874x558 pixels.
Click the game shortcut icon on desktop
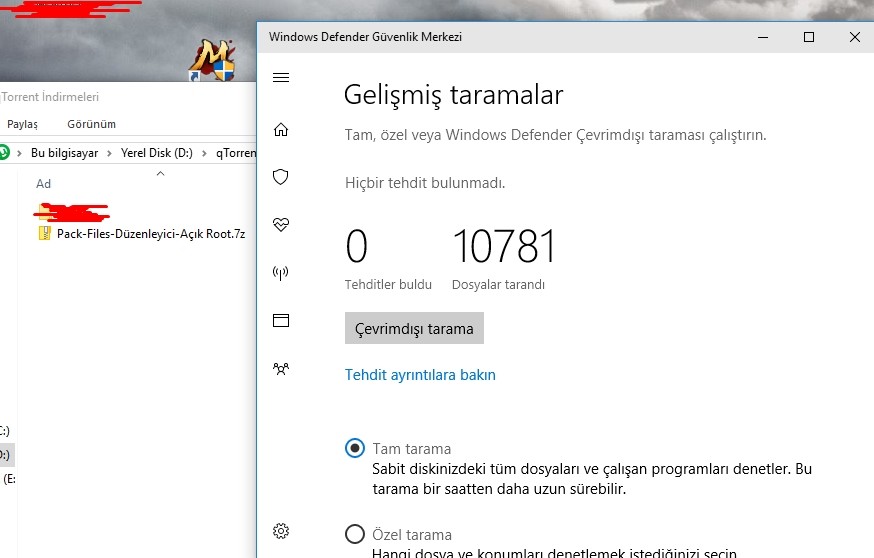[x=211, y=60]
